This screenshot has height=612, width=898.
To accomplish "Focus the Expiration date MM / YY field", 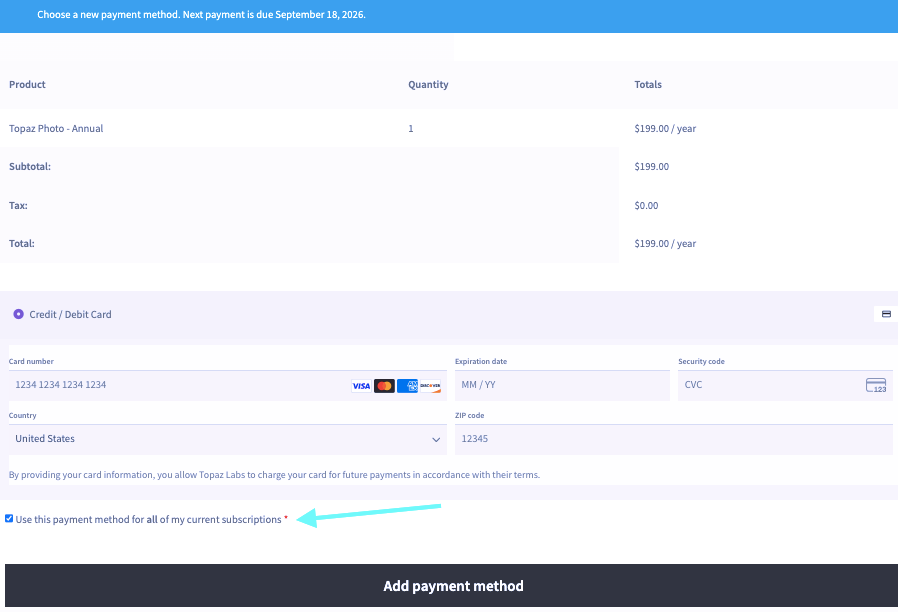I will [x=562, y=385].
